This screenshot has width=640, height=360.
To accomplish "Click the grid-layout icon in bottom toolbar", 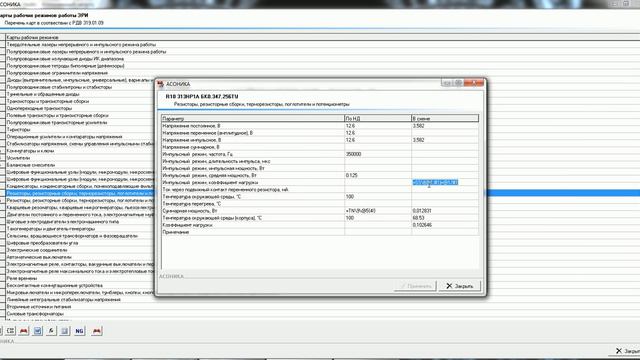I will [11, 331].
